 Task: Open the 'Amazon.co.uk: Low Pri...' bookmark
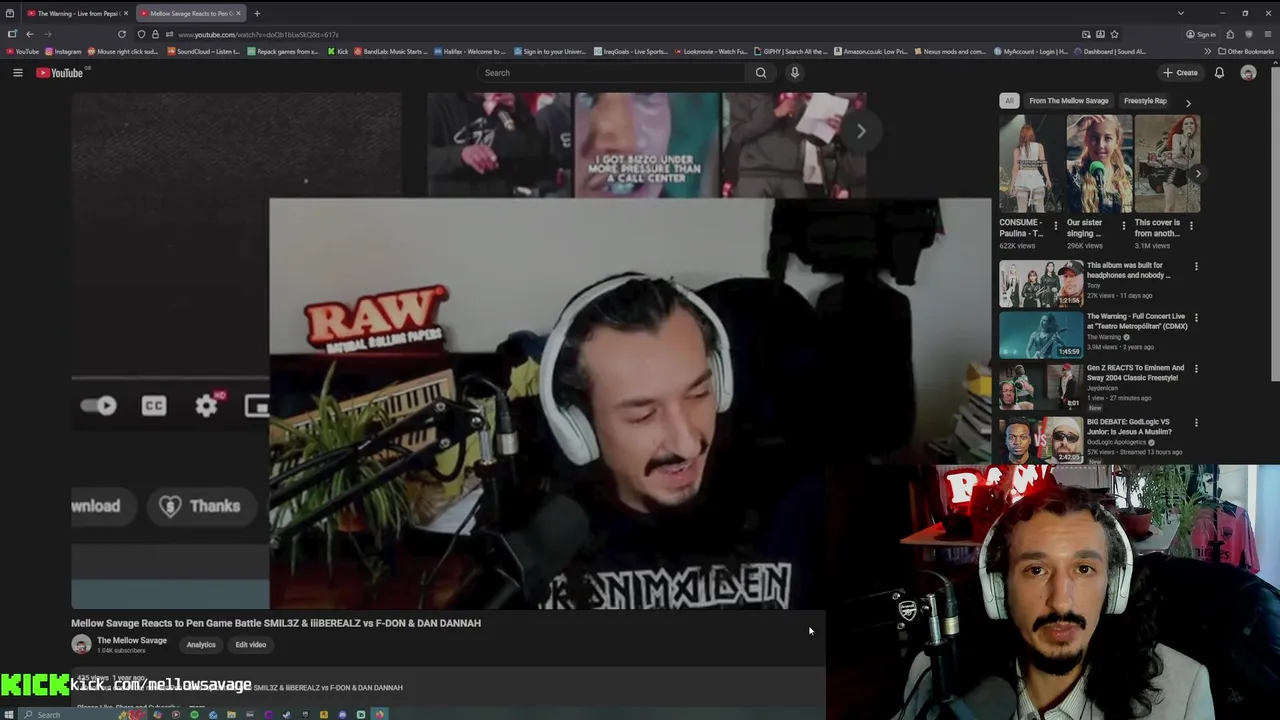870,51
